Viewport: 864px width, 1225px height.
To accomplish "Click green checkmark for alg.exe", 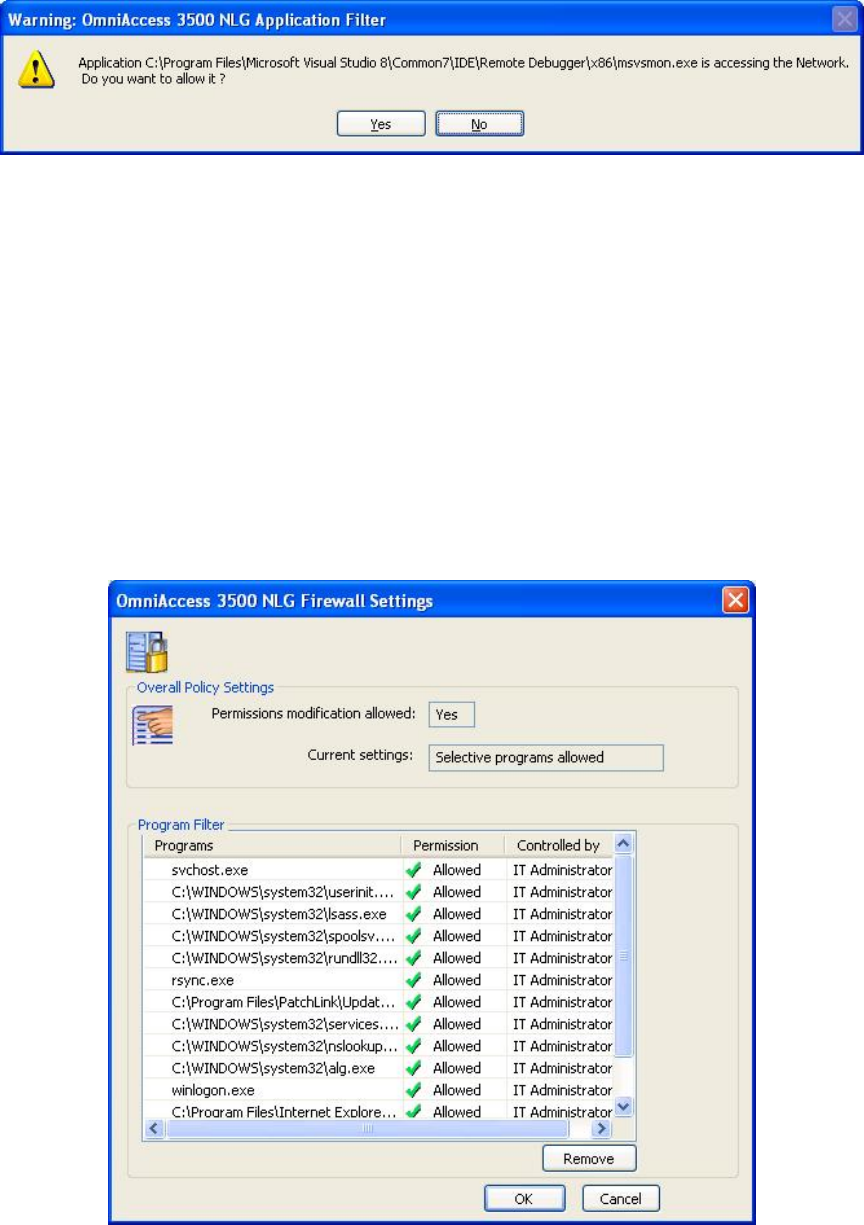I will (414, 1068).
